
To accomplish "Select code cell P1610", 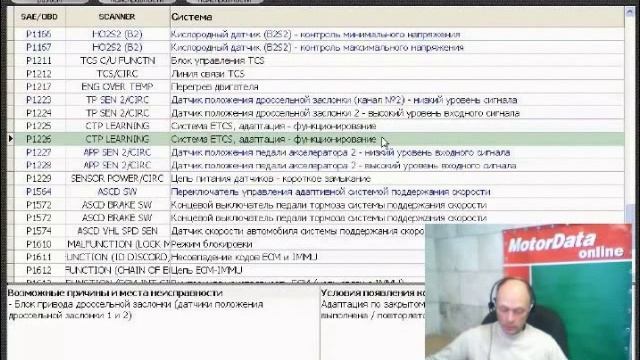I will click(39, 244).
